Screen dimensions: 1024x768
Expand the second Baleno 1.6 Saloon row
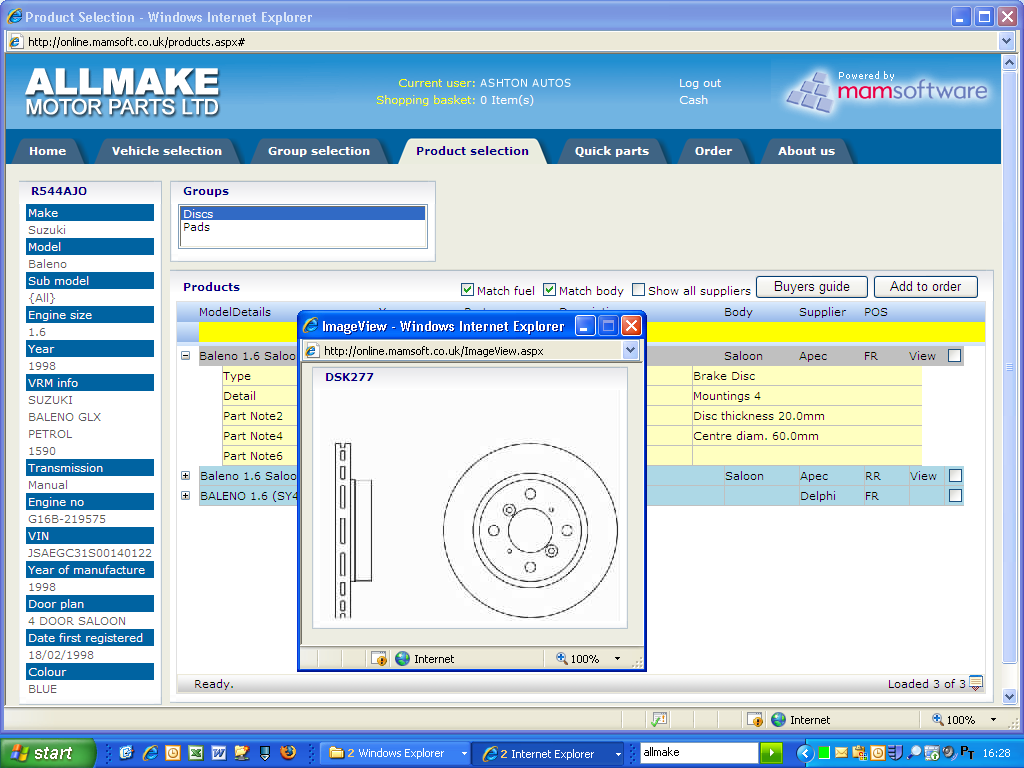(185, 475)
